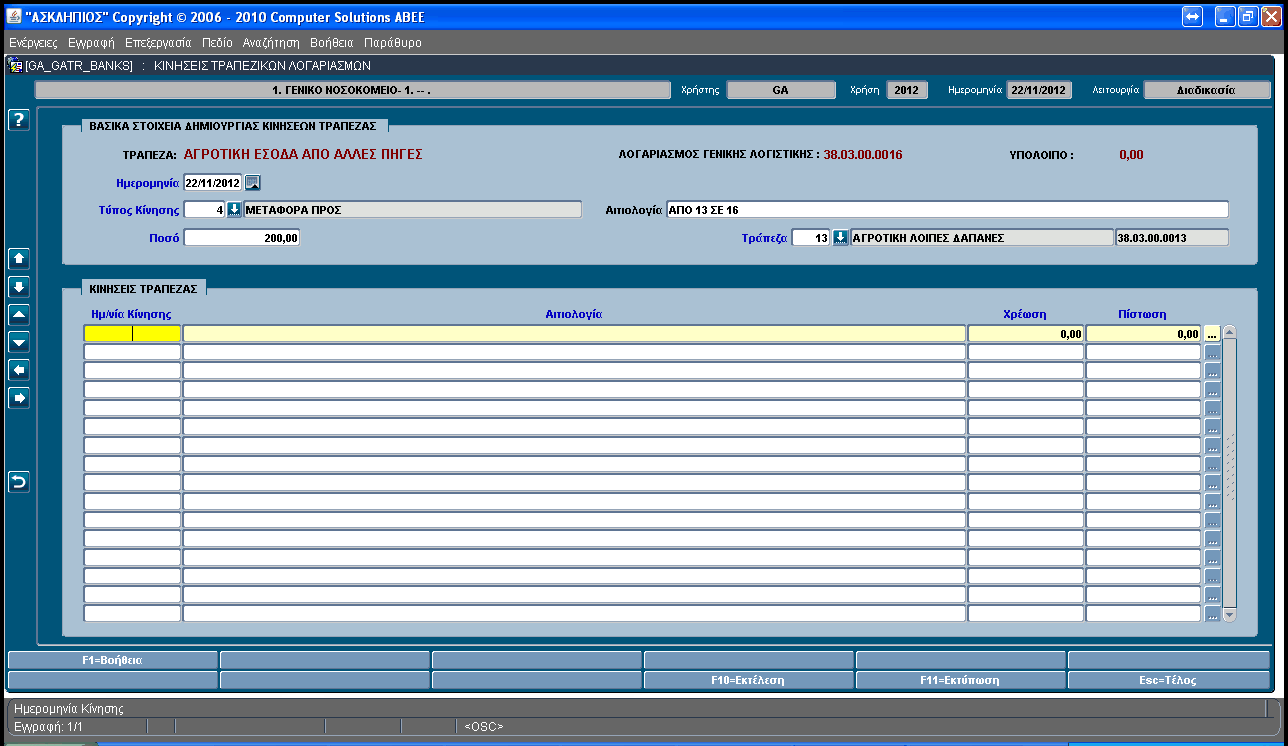Click the curved return arrow sidebar icon
1288x746 pixels.
pos(19,482)
